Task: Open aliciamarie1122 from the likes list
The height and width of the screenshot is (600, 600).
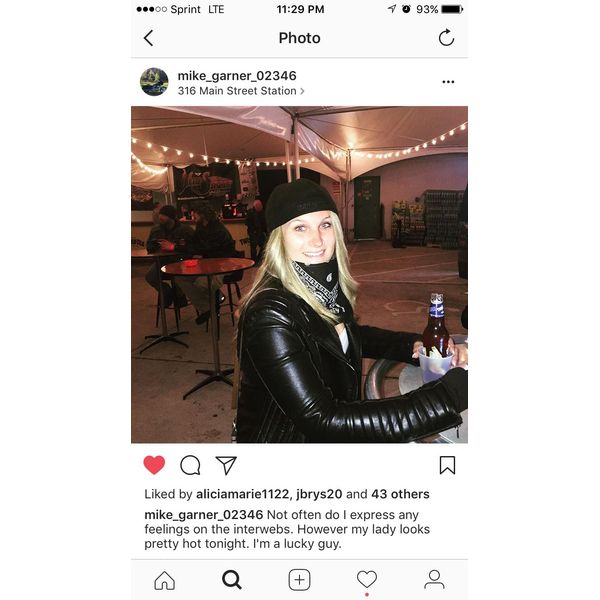Action: tap(243, 494)
